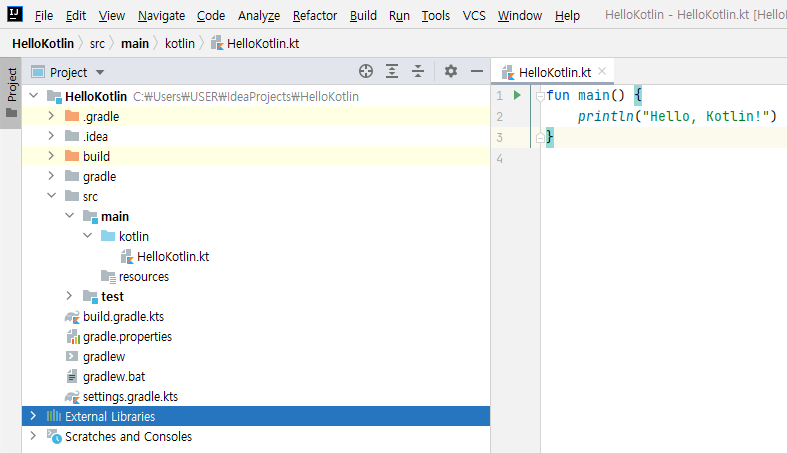Click fold marker on line 1
This screenshot has width=787, height=453.
(x=540, y=96)
